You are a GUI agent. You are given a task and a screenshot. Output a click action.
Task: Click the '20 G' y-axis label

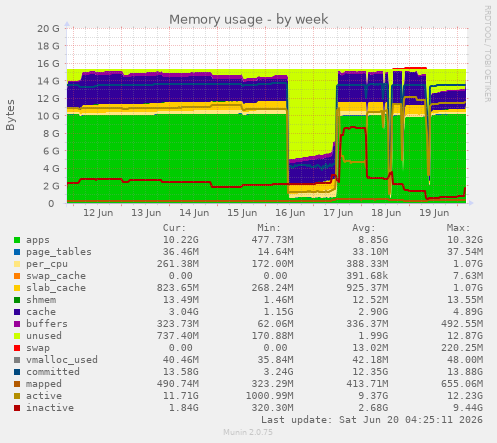[48, 29]
